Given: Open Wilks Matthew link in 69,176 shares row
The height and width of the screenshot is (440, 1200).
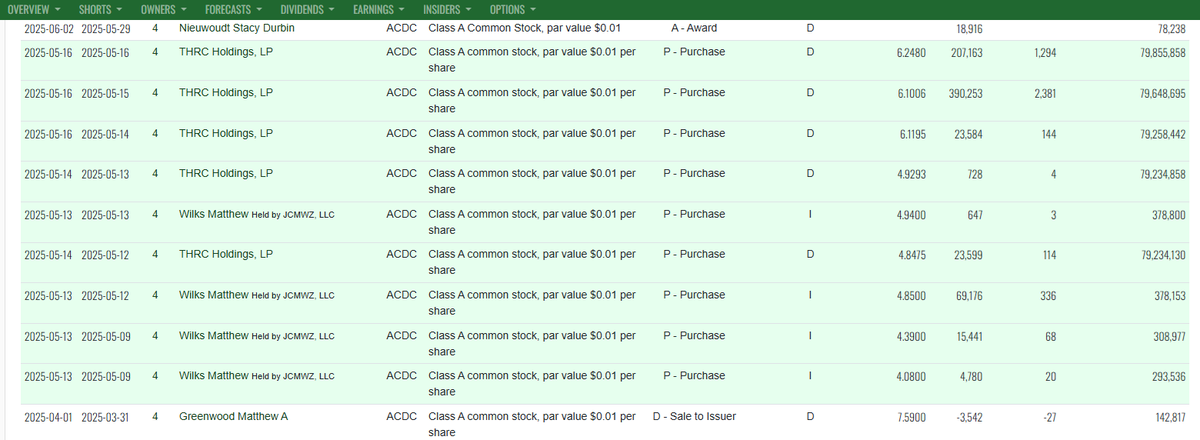Looking at the screenshot, I should pyautogui.click(x=213, y=295).
